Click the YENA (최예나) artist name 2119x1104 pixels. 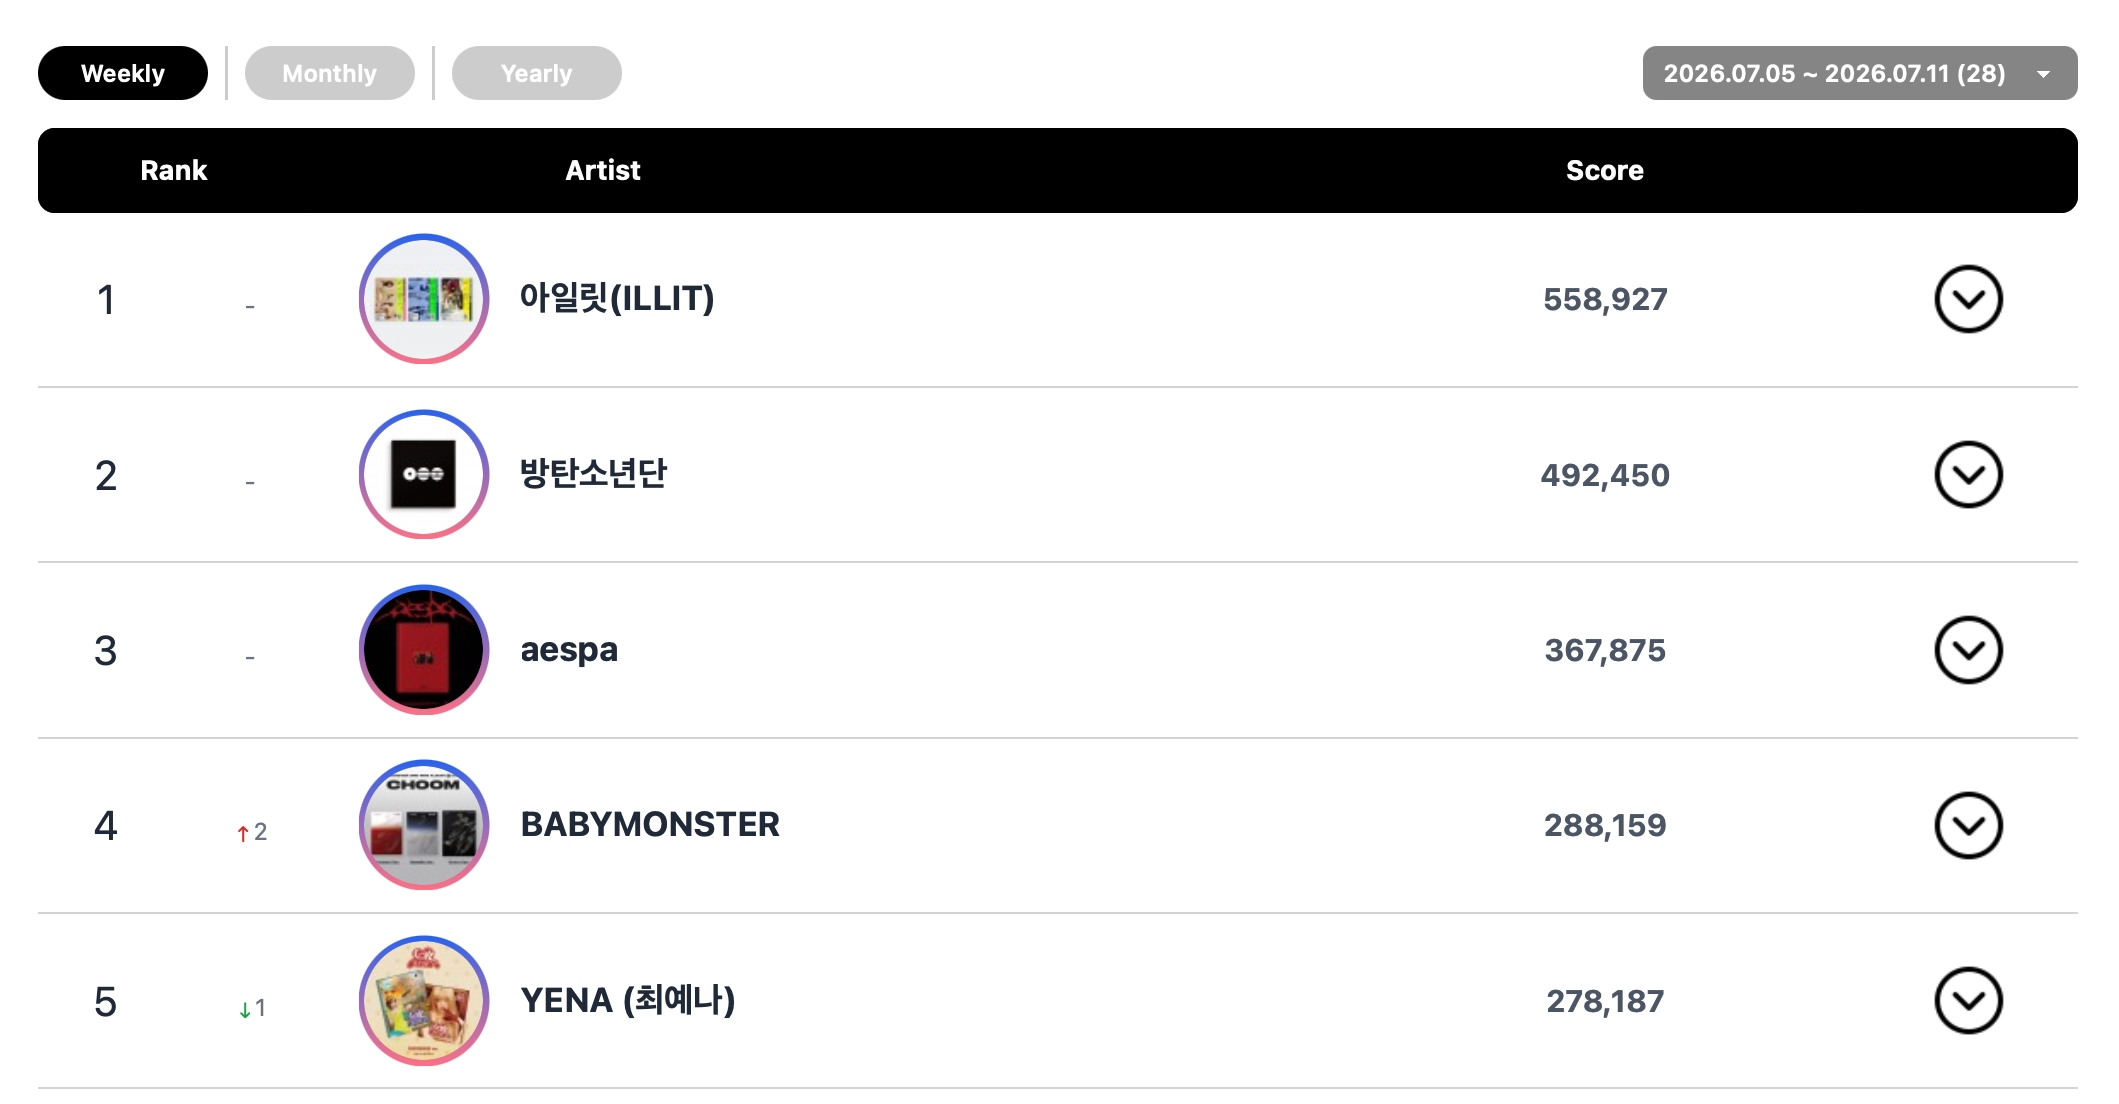628,1000
